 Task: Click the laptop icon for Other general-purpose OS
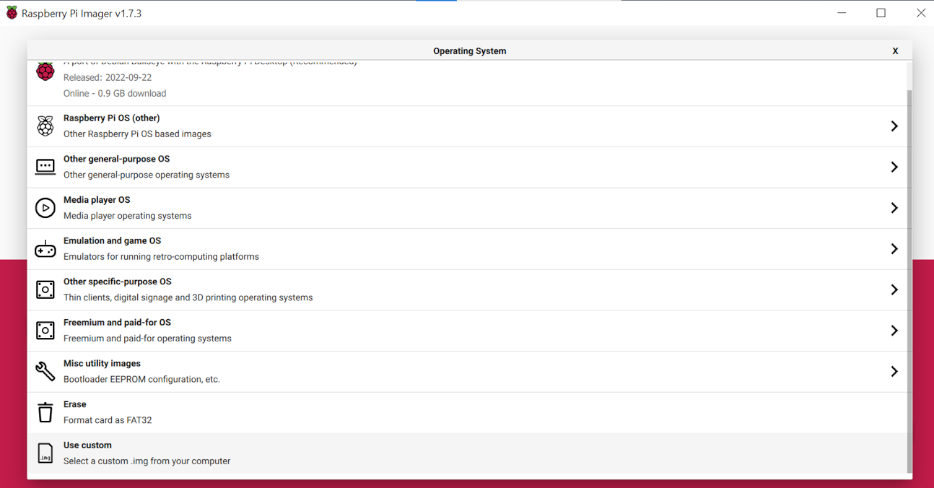45,167
